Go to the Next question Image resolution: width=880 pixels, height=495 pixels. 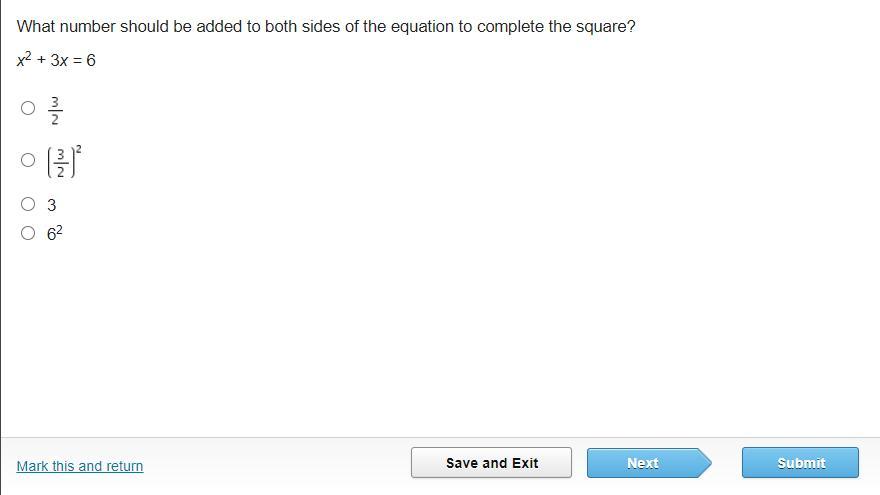point(643,463)
